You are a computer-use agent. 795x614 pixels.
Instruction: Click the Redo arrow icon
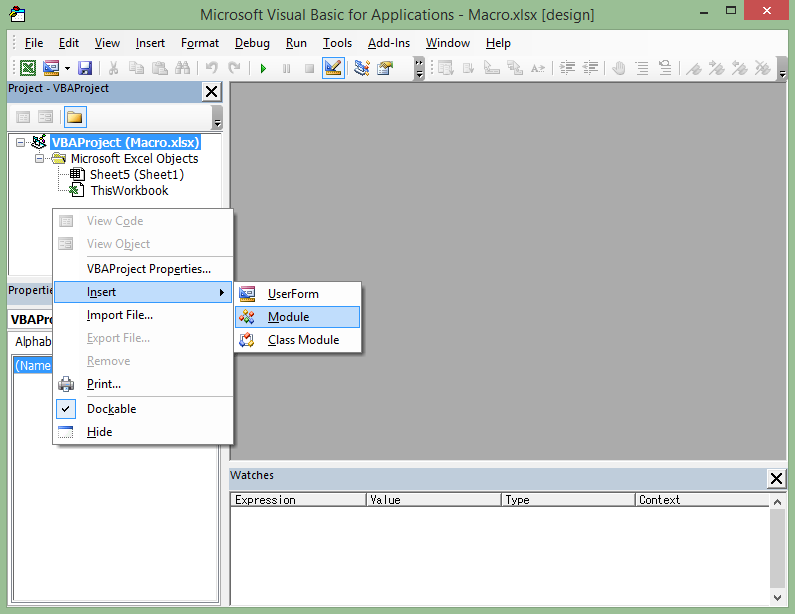point(234,68)
